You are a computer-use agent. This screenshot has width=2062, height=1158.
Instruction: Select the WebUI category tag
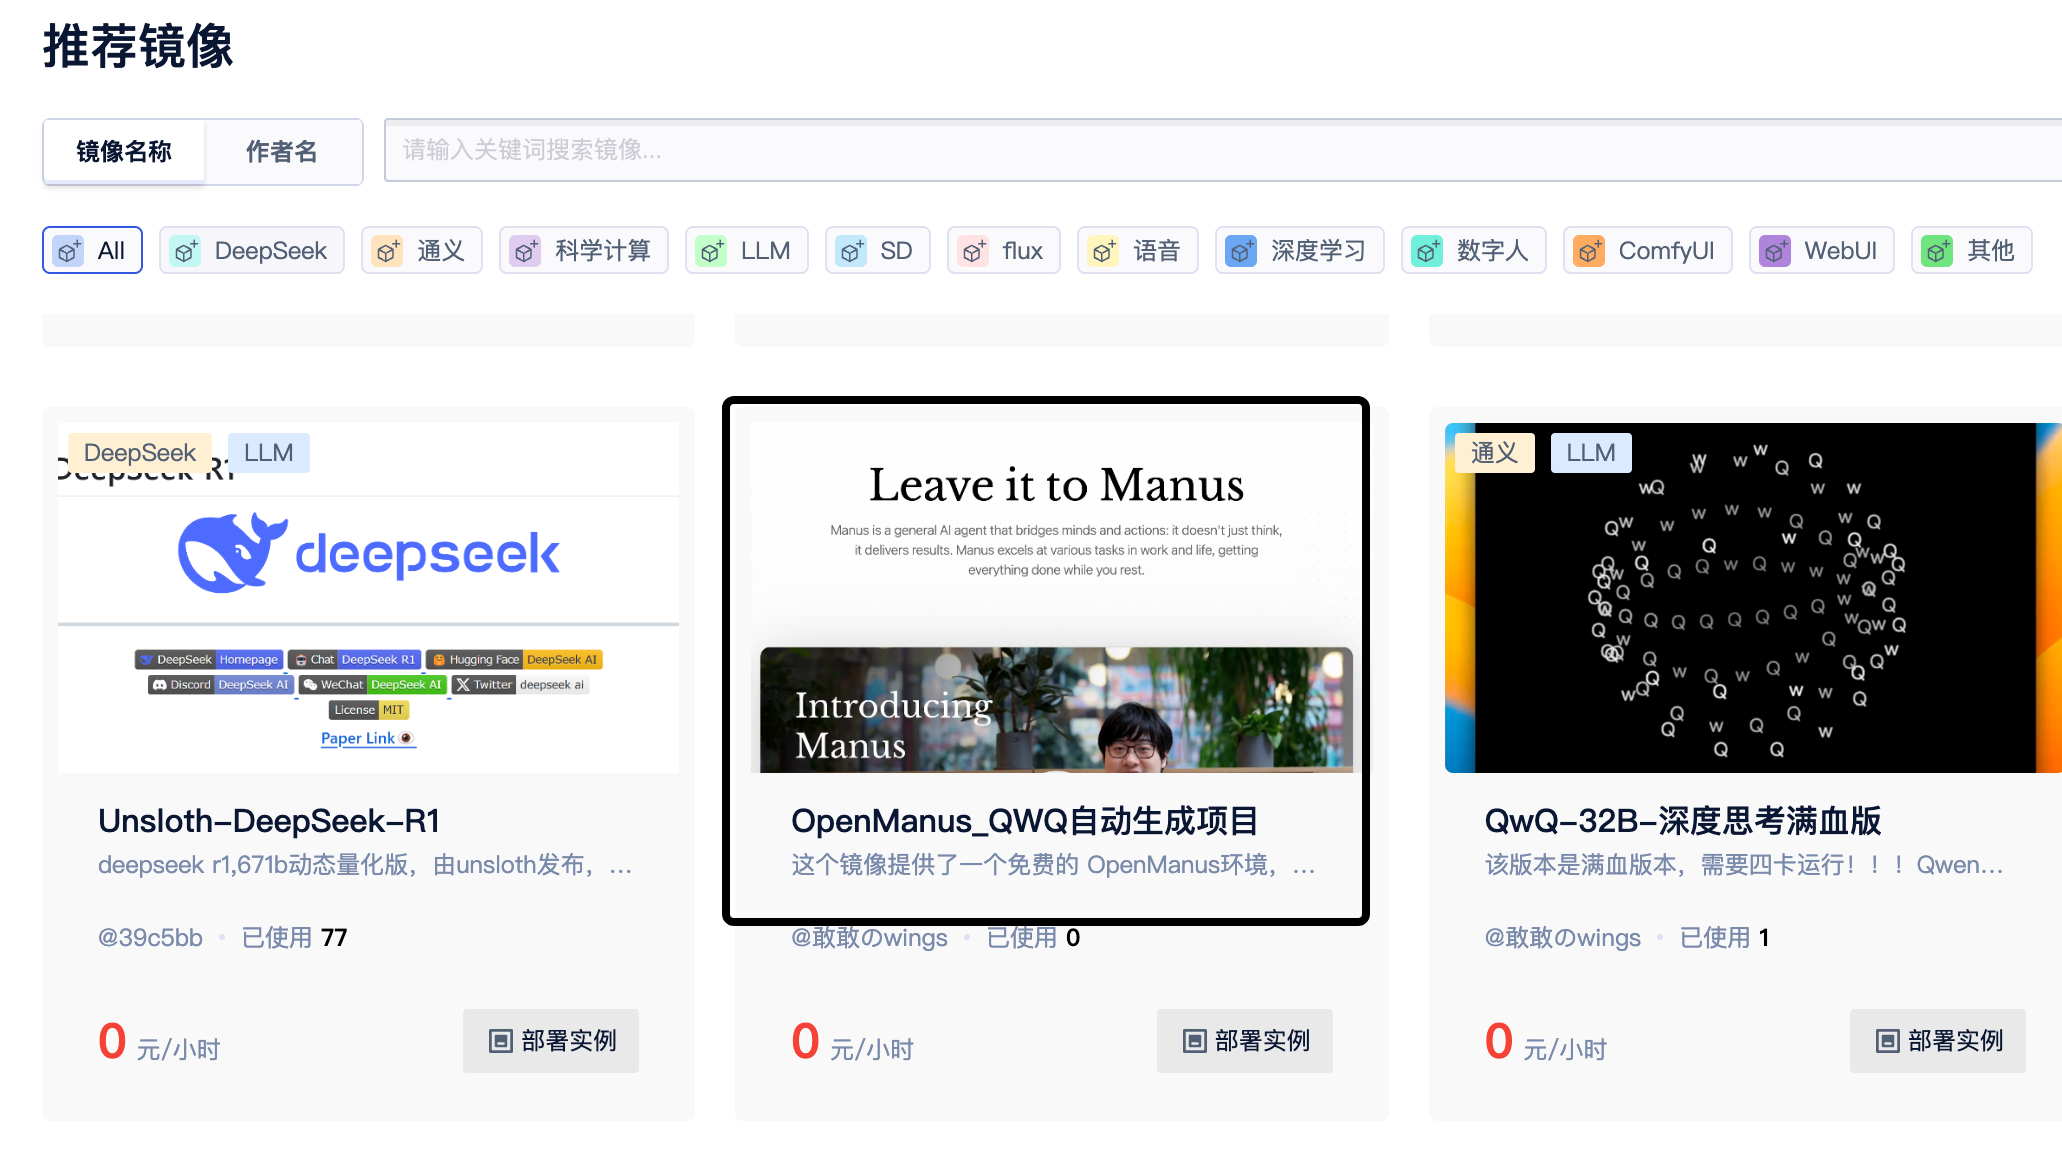[x=1820, y=251]
